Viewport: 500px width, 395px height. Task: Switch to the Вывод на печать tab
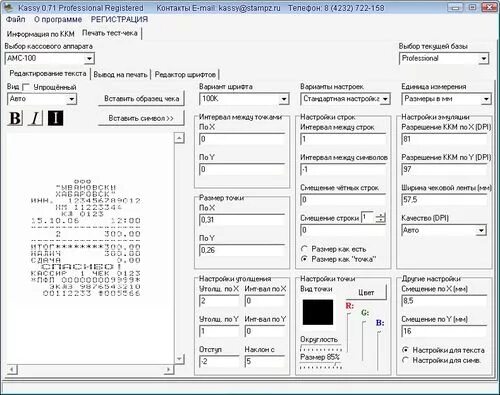coord(120,75)
